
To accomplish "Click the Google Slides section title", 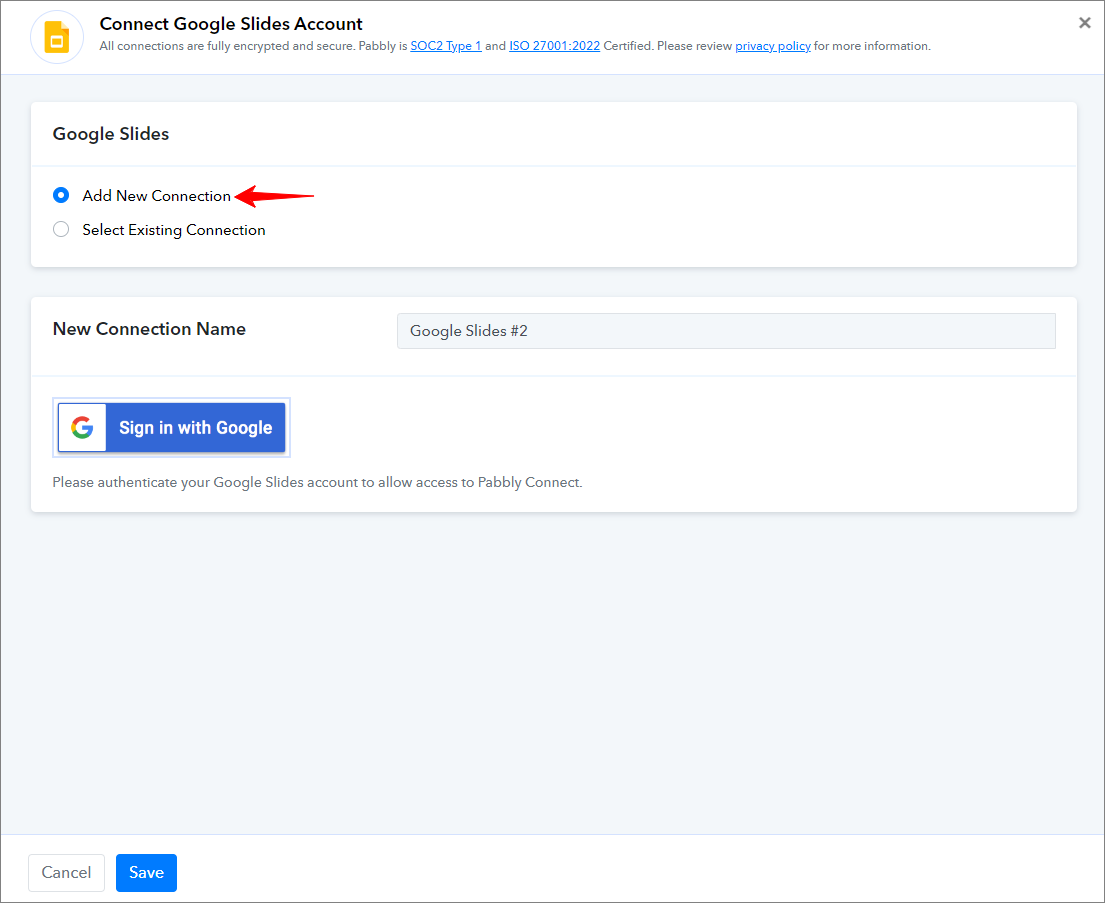I will (111, 134).
